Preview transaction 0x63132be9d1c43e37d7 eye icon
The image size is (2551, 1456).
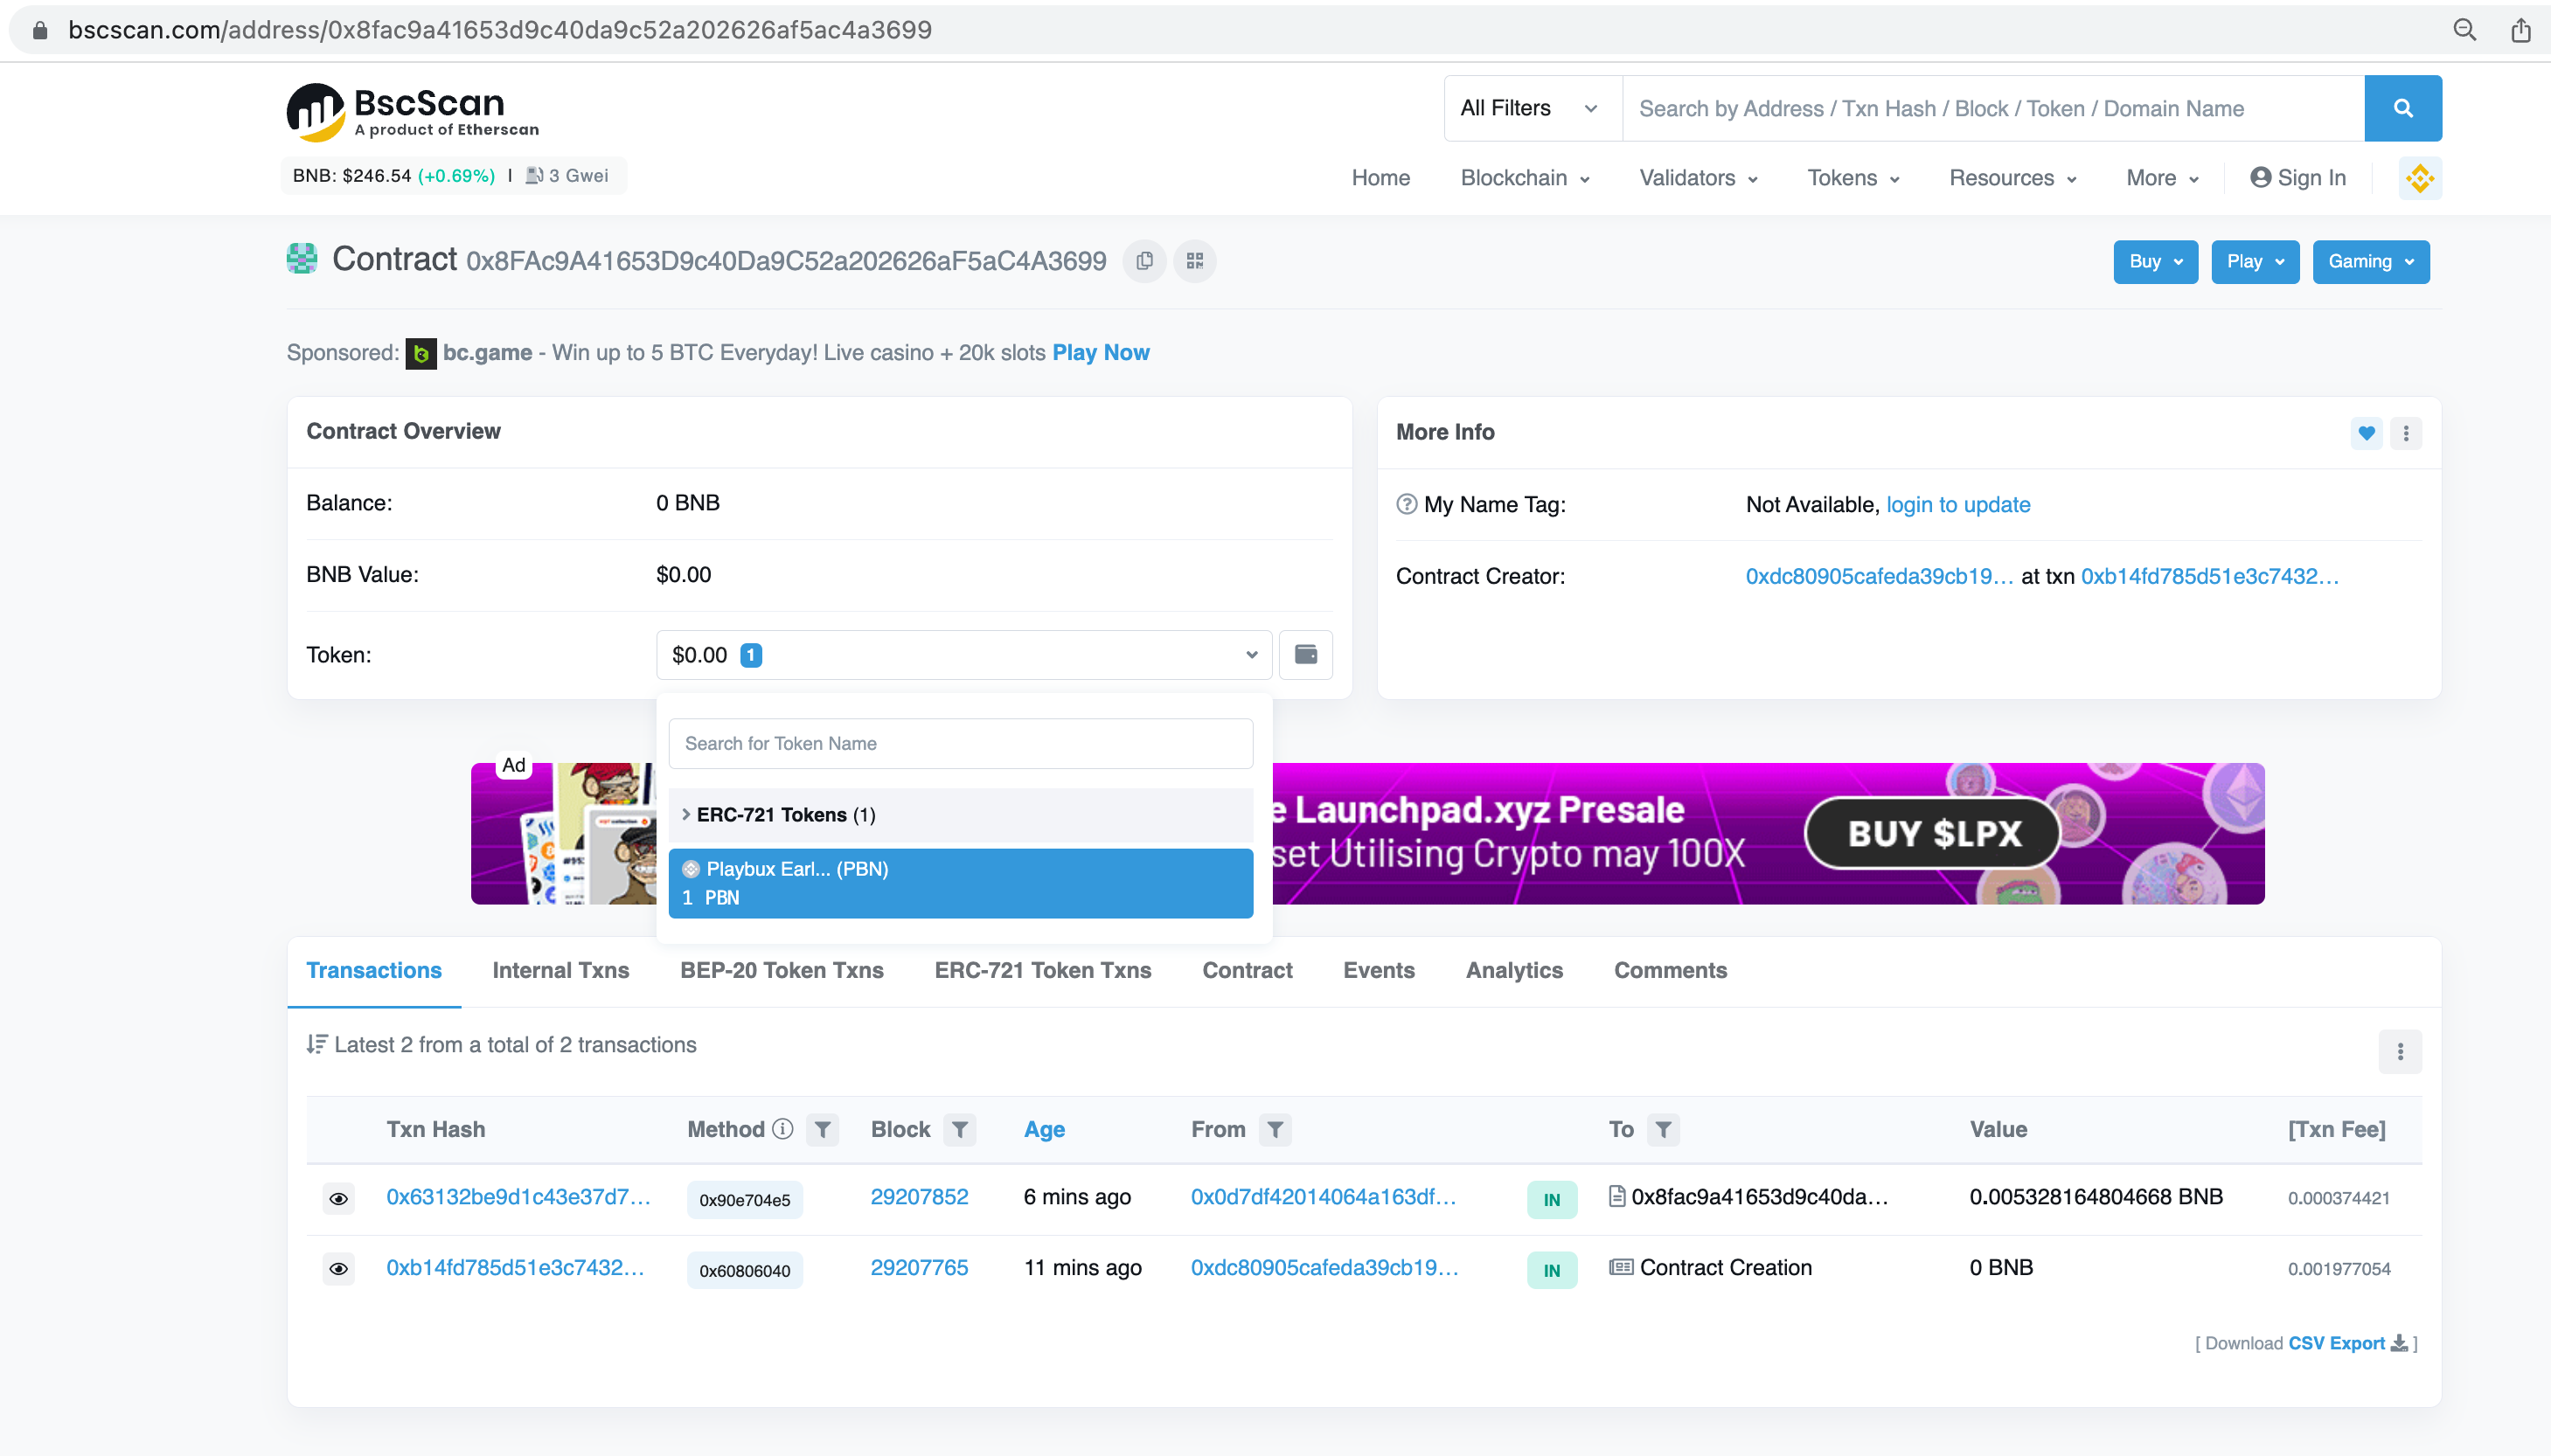339,1198
